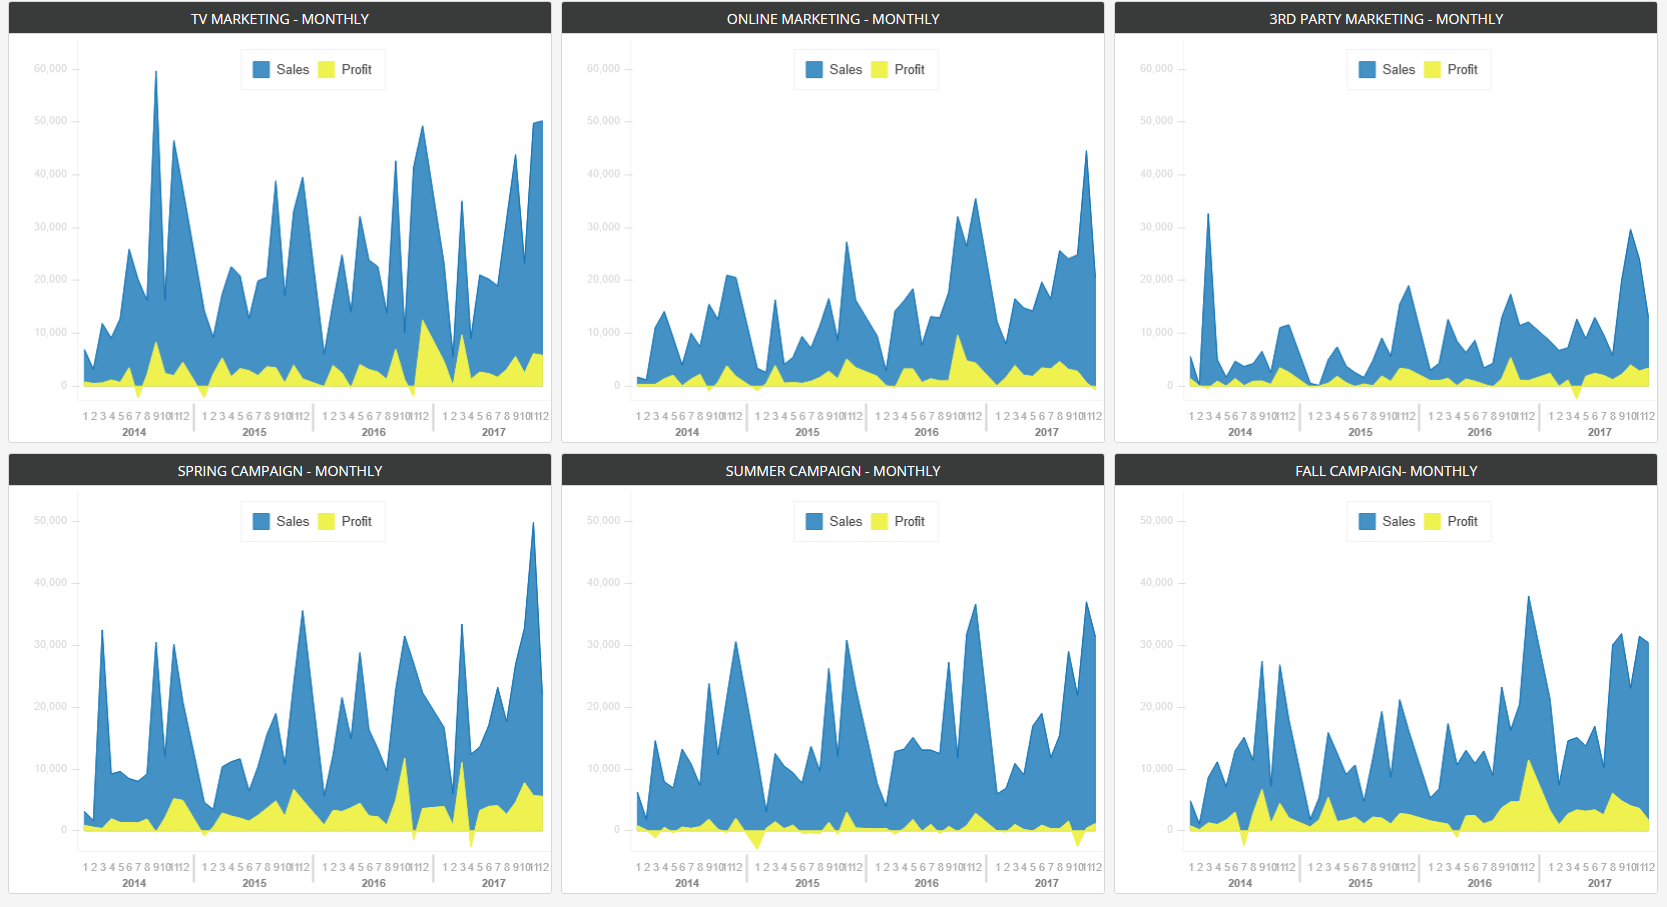Toggle Sales series in TV Marketing legend
The width and height of the screenshot is (1667, 907).
tap(281, 70)
